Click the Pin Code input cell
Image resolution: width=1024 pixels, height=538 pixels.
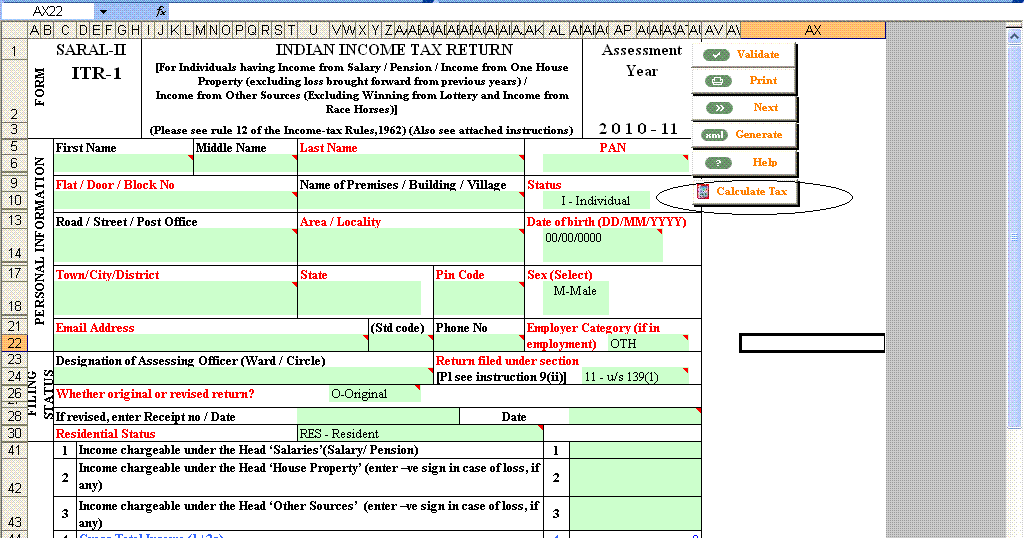(x=479, y=299)
